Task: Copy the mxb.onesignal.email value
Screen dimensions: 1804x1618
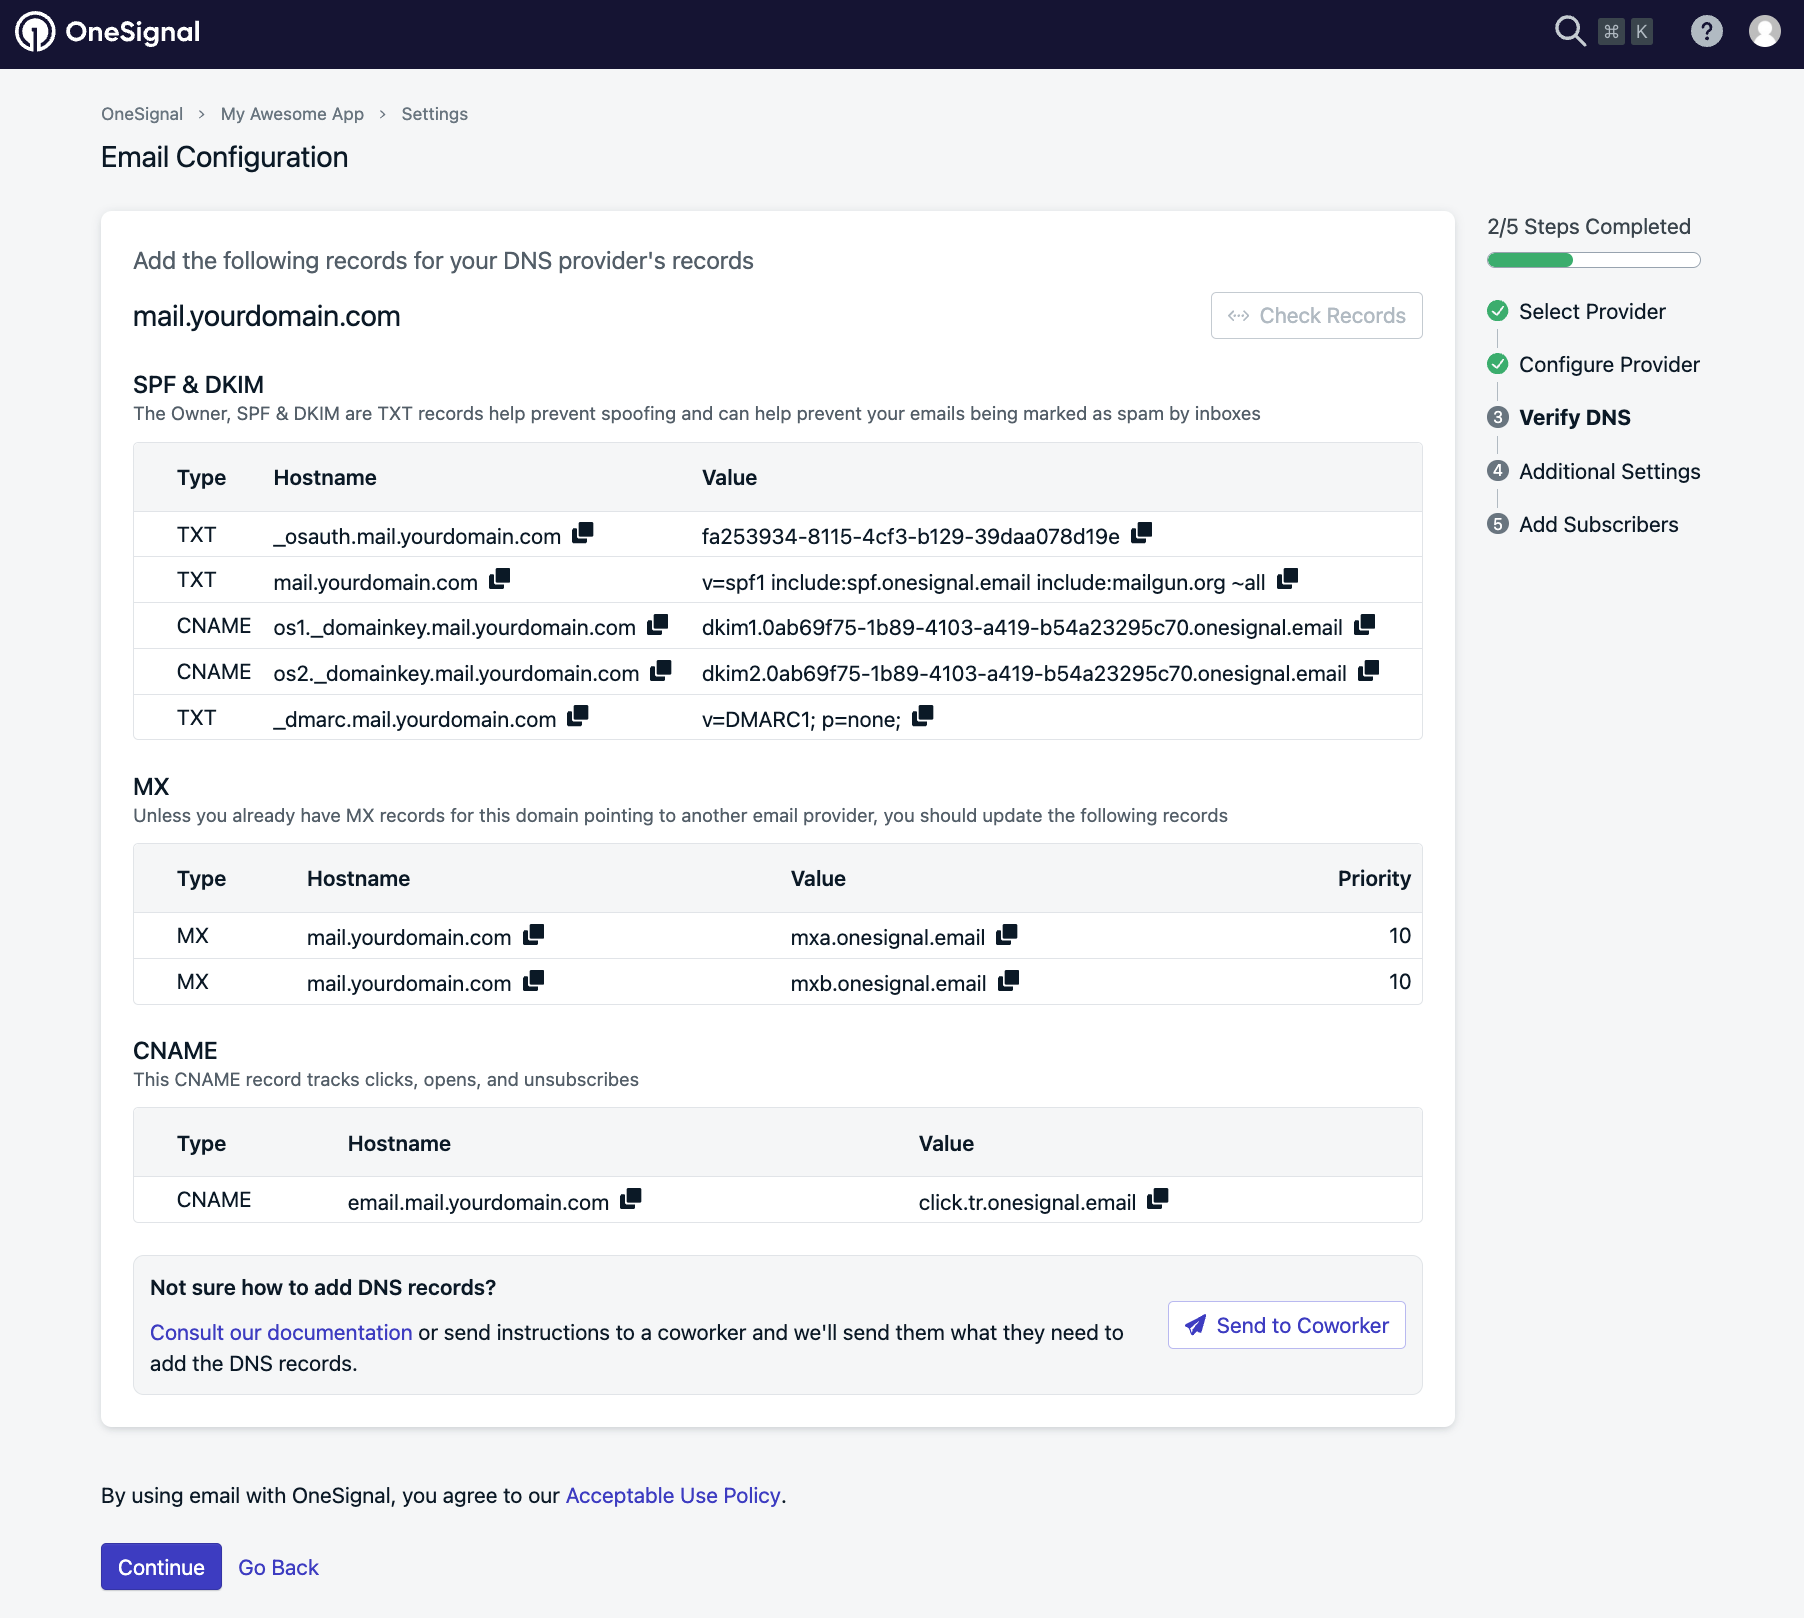Action: click(x=1008, y=980)
